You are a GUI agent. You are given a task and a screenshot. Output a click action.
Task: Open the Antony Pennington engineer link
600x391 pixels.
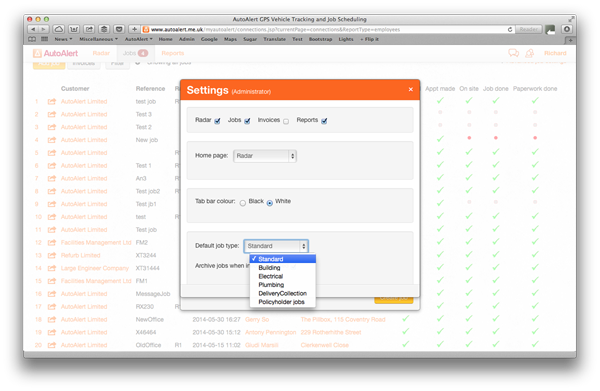[271, 332]
